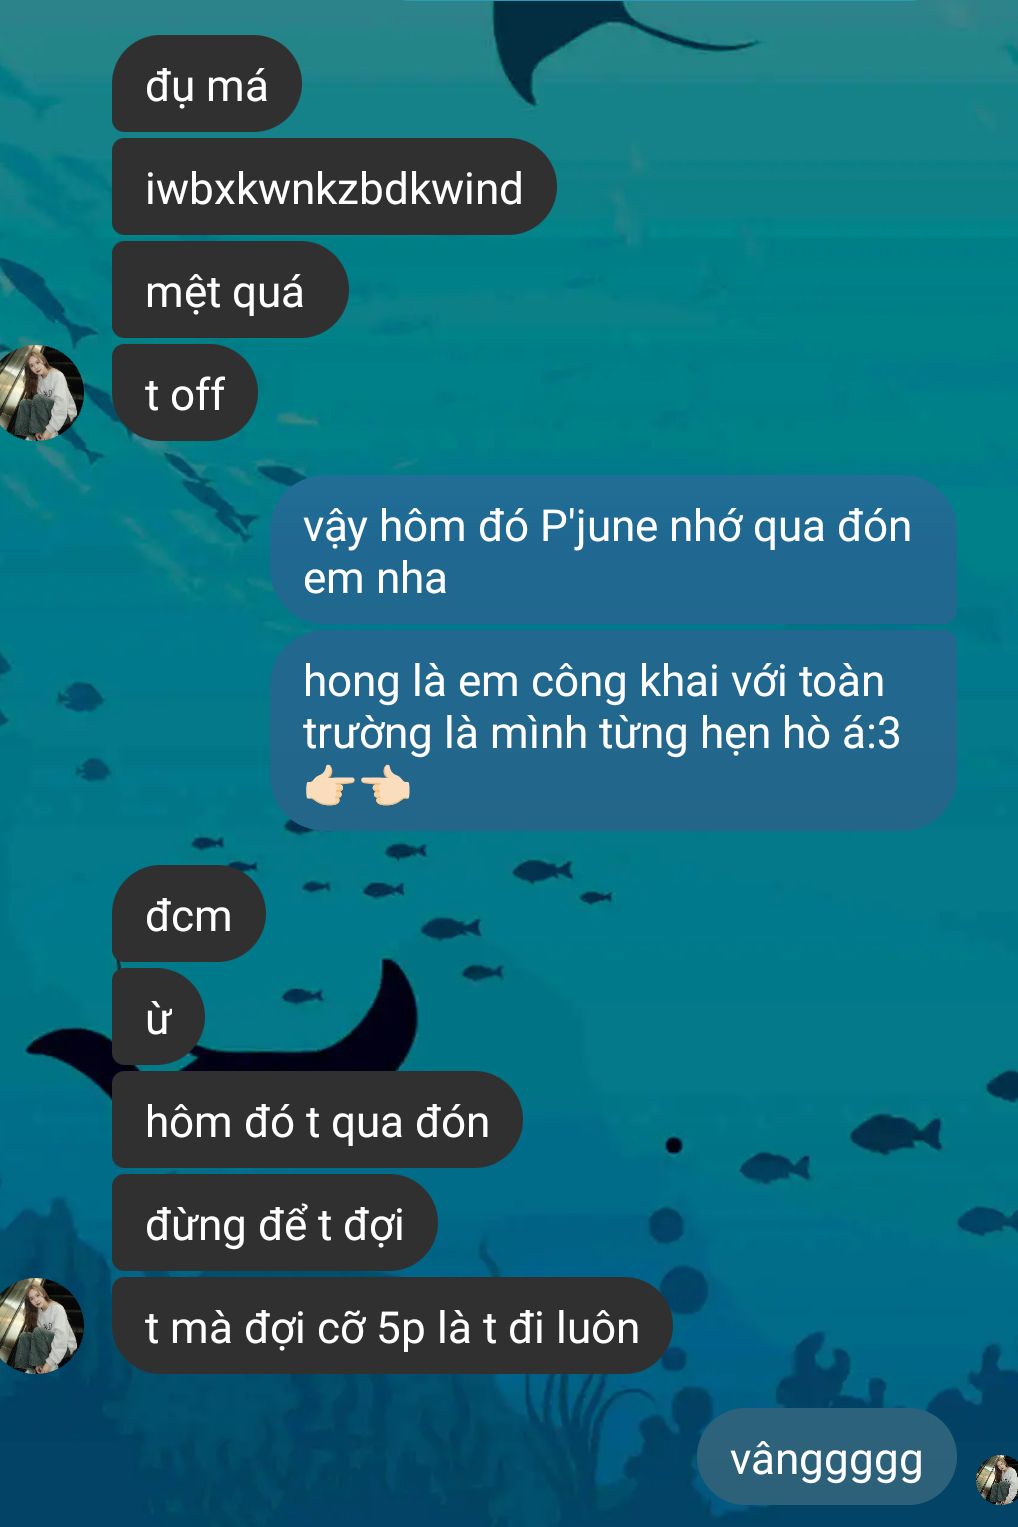Select message 'vậy hôm đó P'june nhớ qua đón'
The image size is (1018, 1527).
click(x=613, y=551)
